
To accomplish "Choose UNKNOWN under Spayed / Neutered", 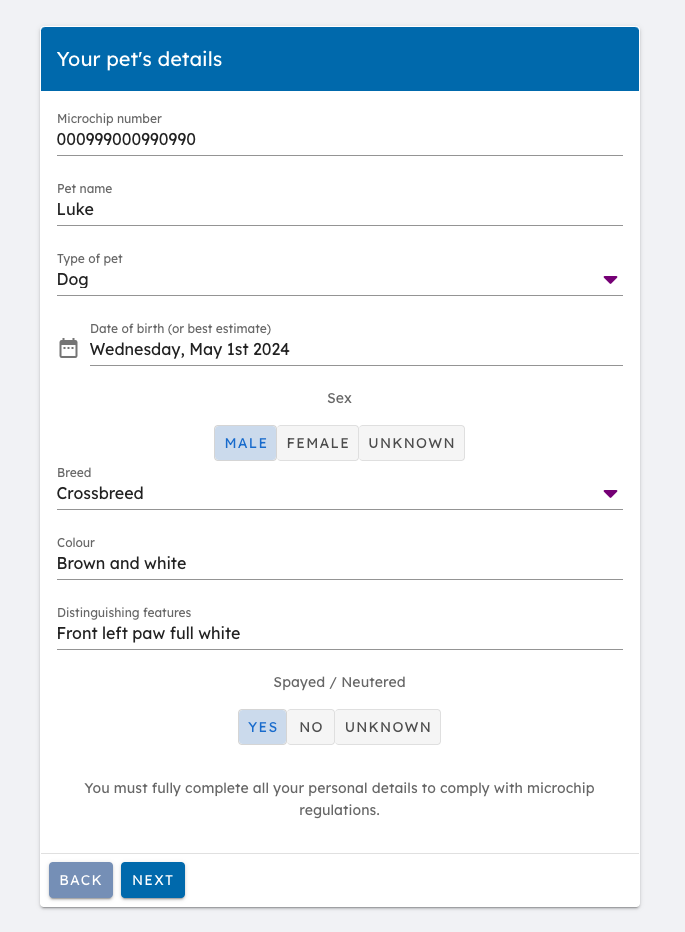I will pos(388,727).
